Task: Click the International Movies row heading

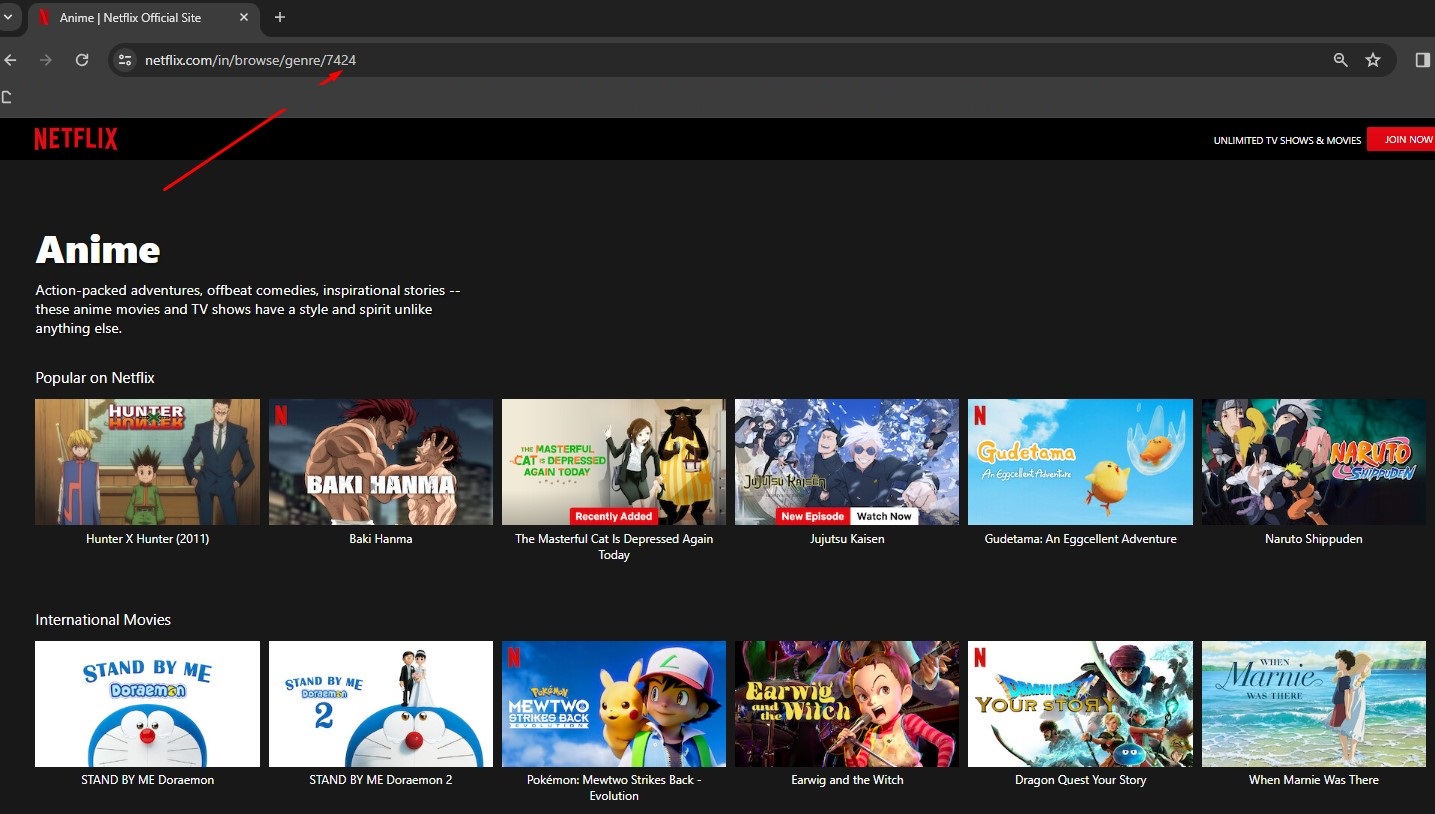Action: coord(103,620)
